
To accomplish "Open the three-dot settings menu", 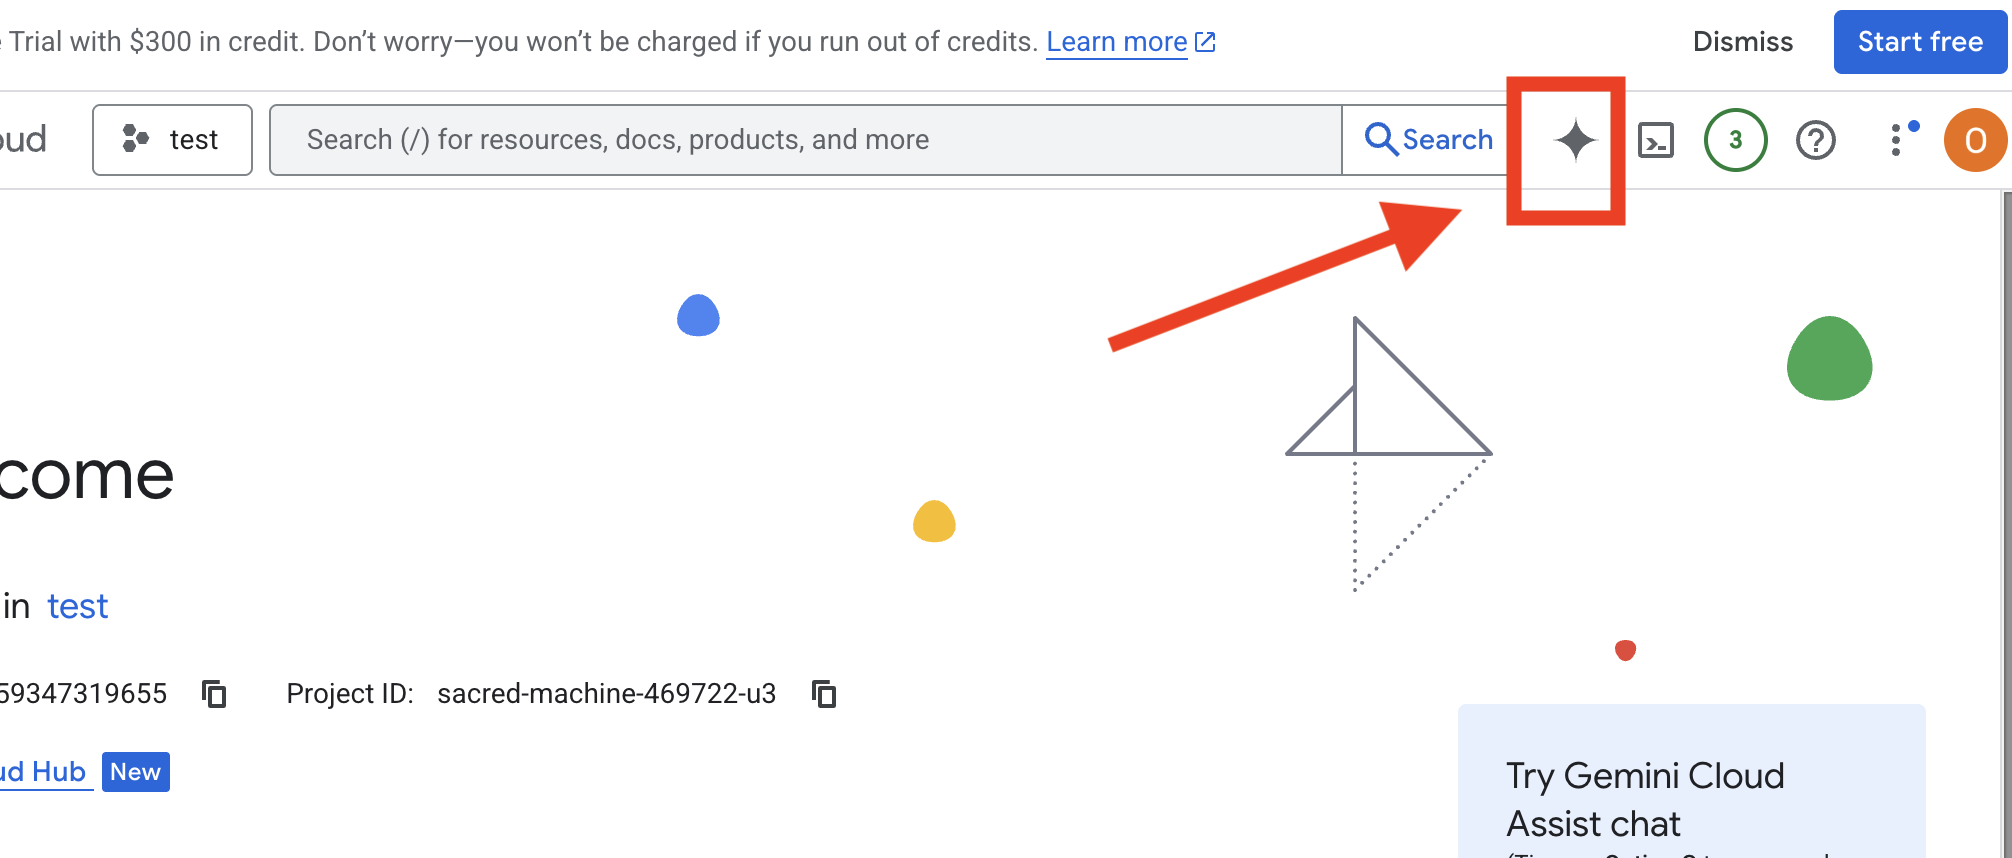I will click(1896, 140).
